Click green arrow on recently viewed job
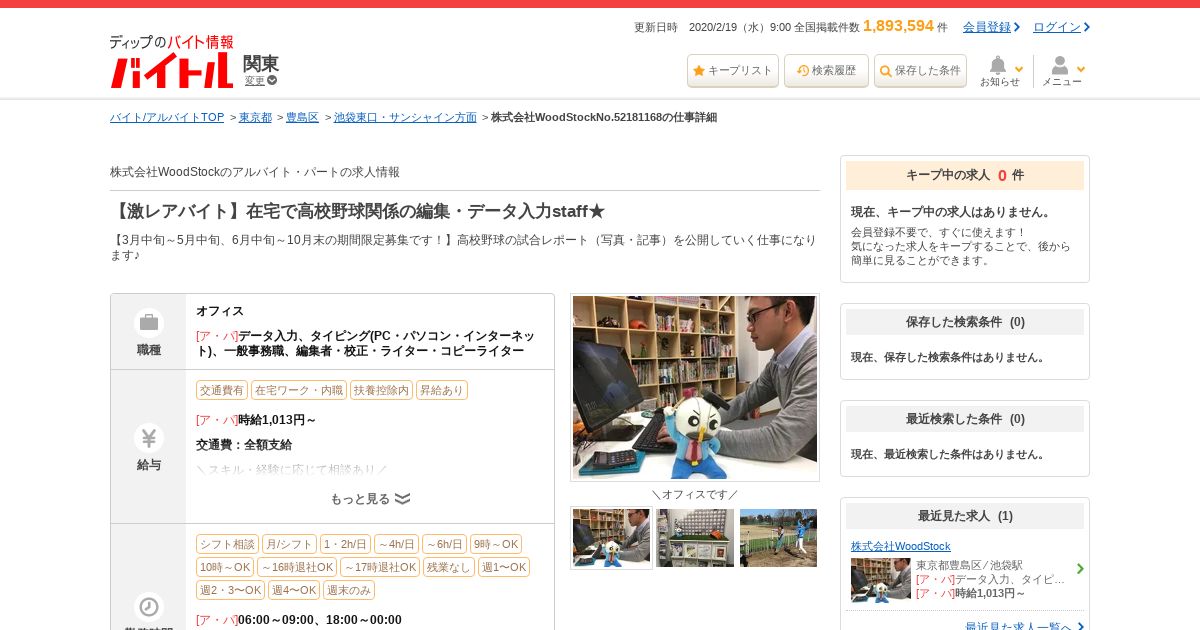 click(1080, 569)
